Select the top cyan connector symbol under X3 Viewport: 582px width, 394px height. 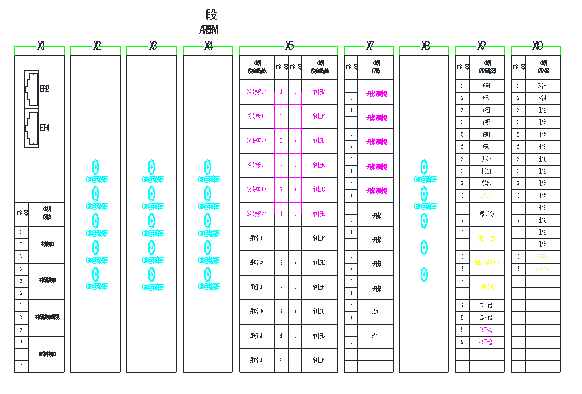click(x=151, y=167)
